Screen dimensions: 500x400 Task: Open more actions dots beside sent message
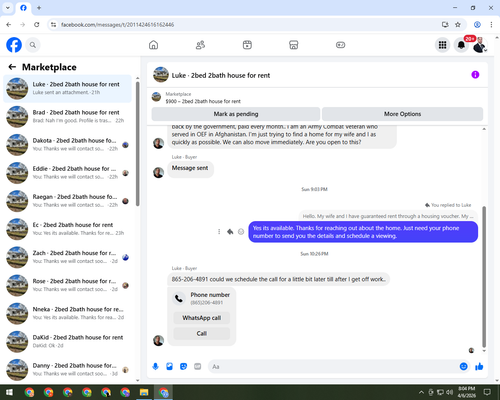click(x=219, y=232)
